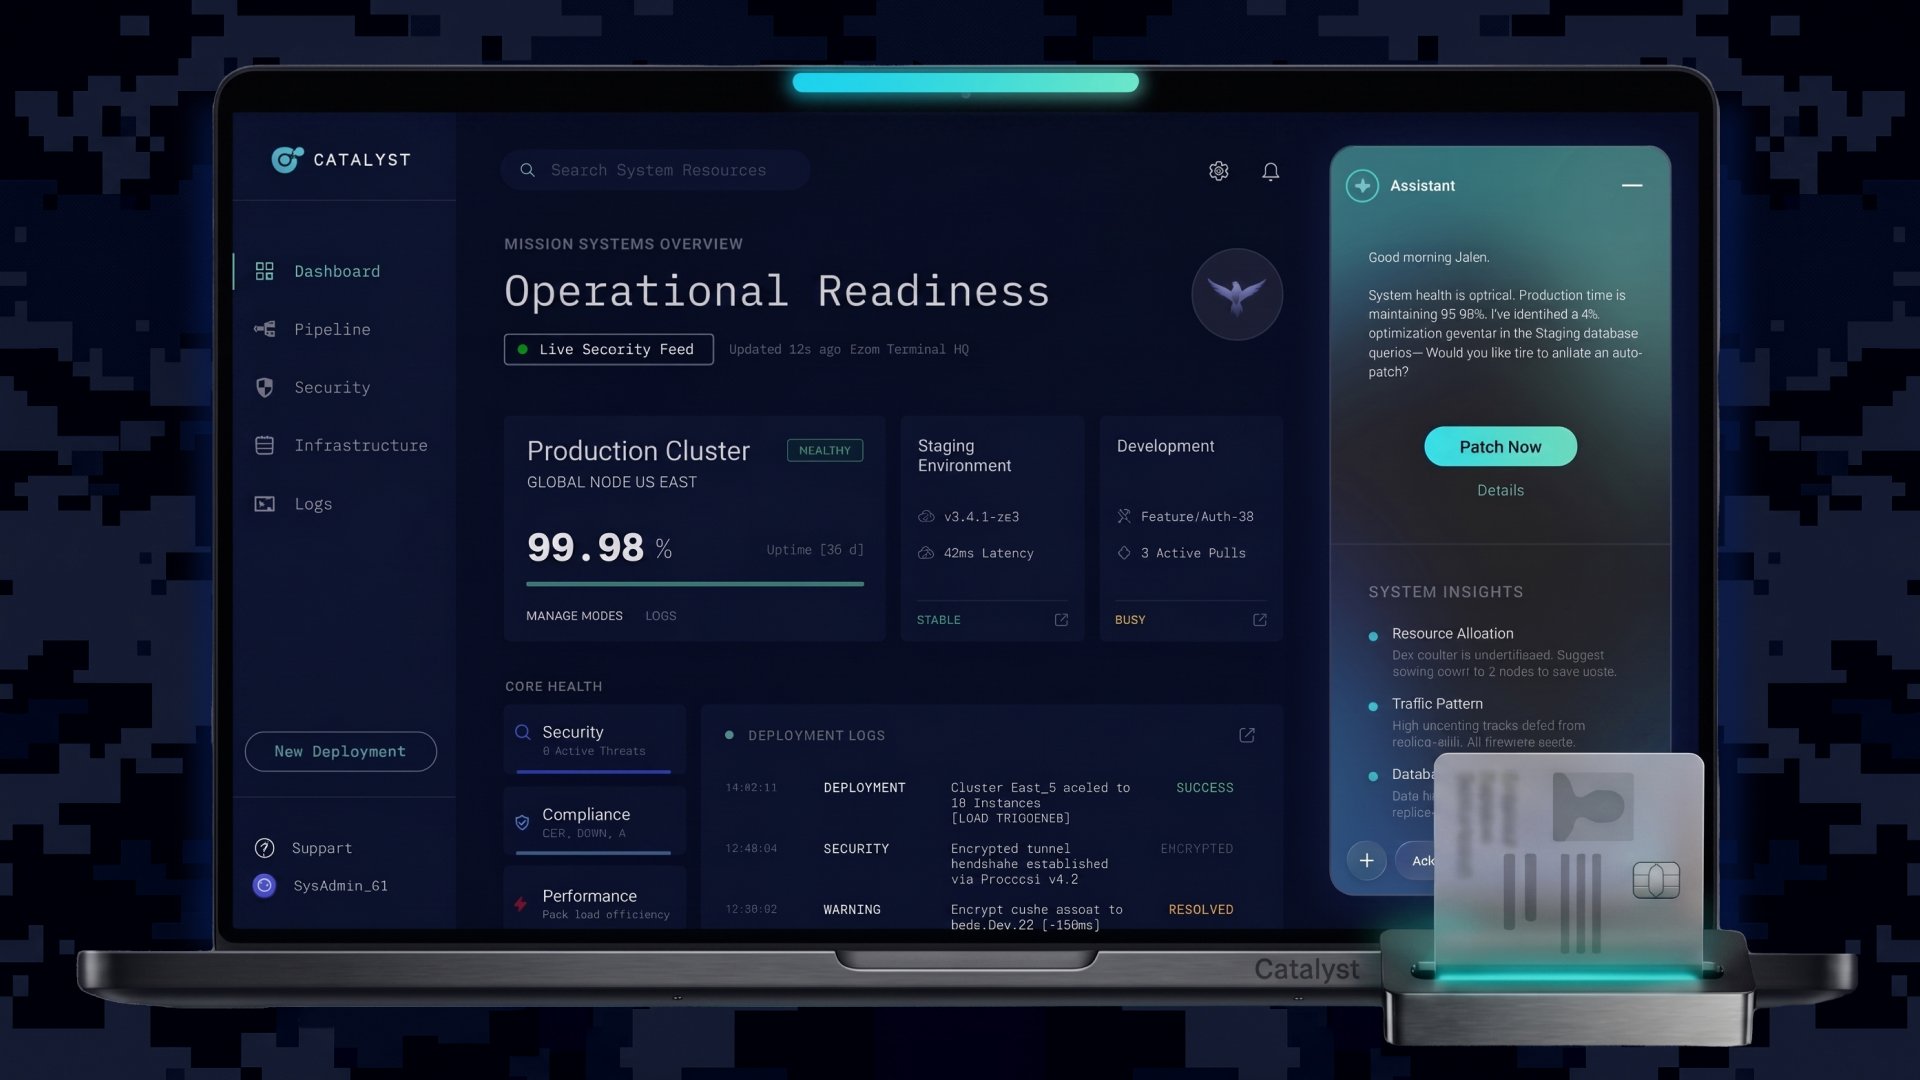1920x1080 pixels.
Task: Open the notifications bell icon
Action: click(1270, 171)
